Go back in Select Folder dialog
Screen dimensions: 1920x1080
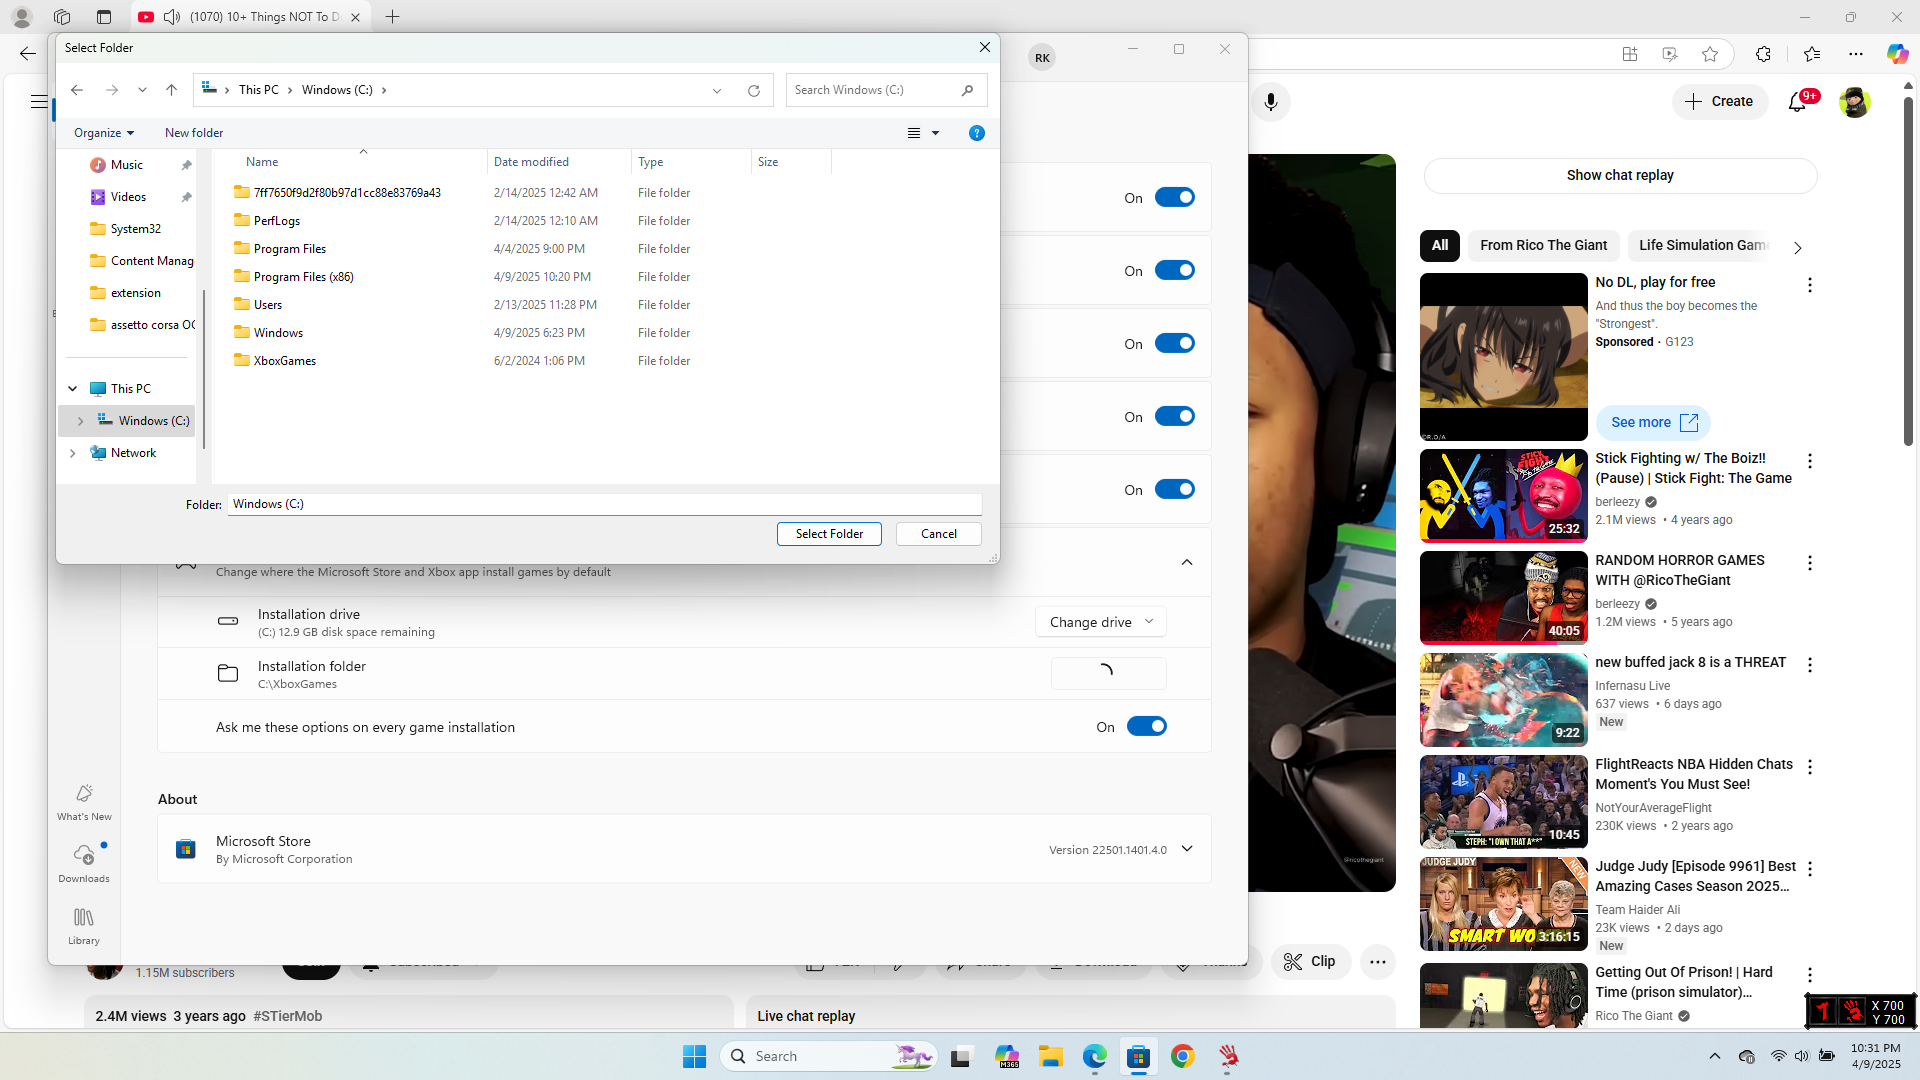coord(77,90)
